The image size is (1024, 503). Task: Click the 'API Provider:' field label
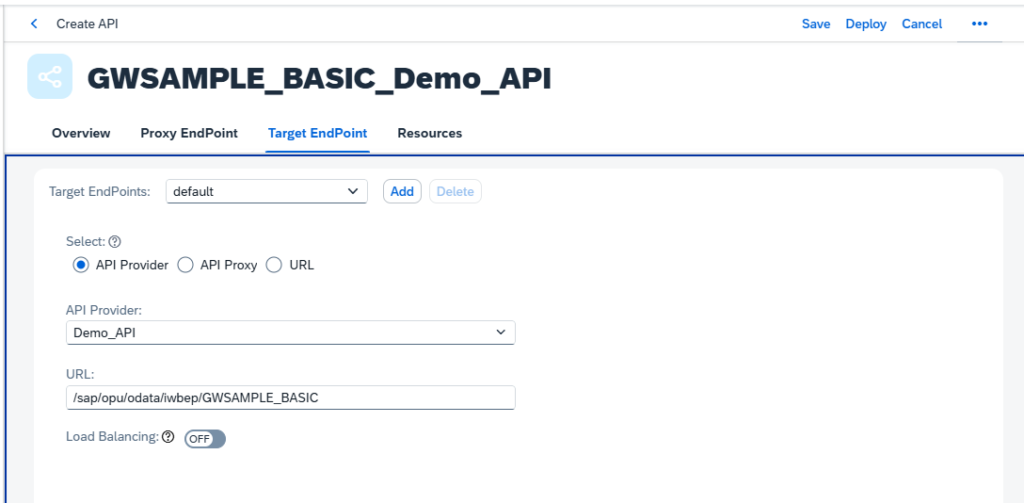pos(103,309)
